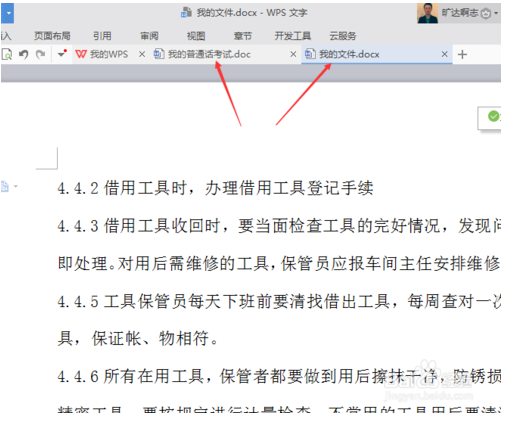Close the 我的普通话考试.doc tab

point(293,54)
